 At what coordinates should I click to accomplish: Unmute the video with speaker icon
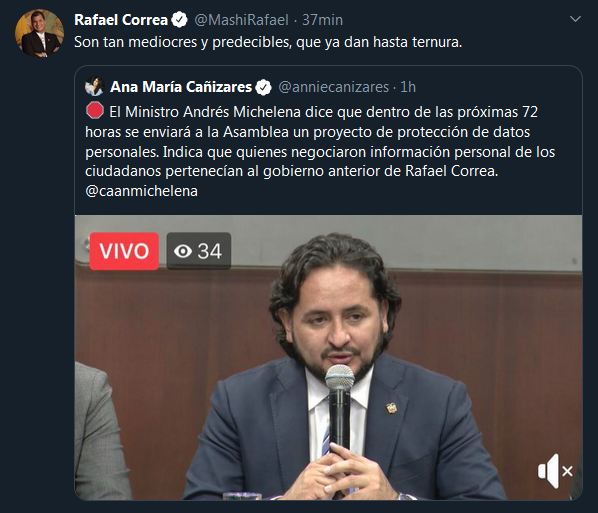point(555,471)
